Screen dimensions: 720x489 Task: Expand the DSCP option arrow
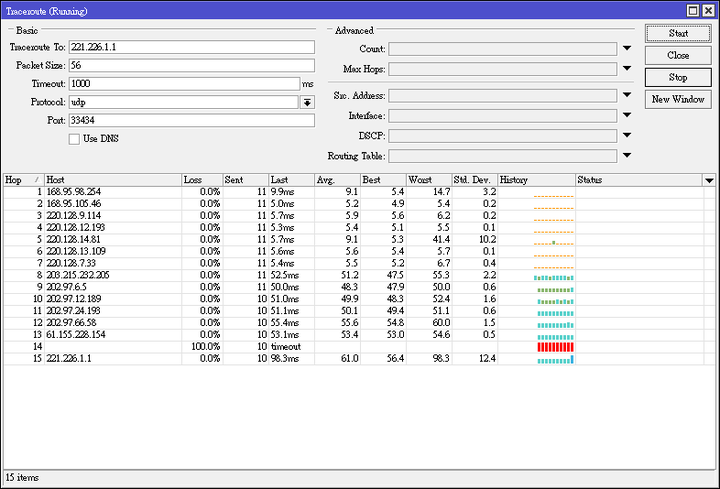click(627, 135)
